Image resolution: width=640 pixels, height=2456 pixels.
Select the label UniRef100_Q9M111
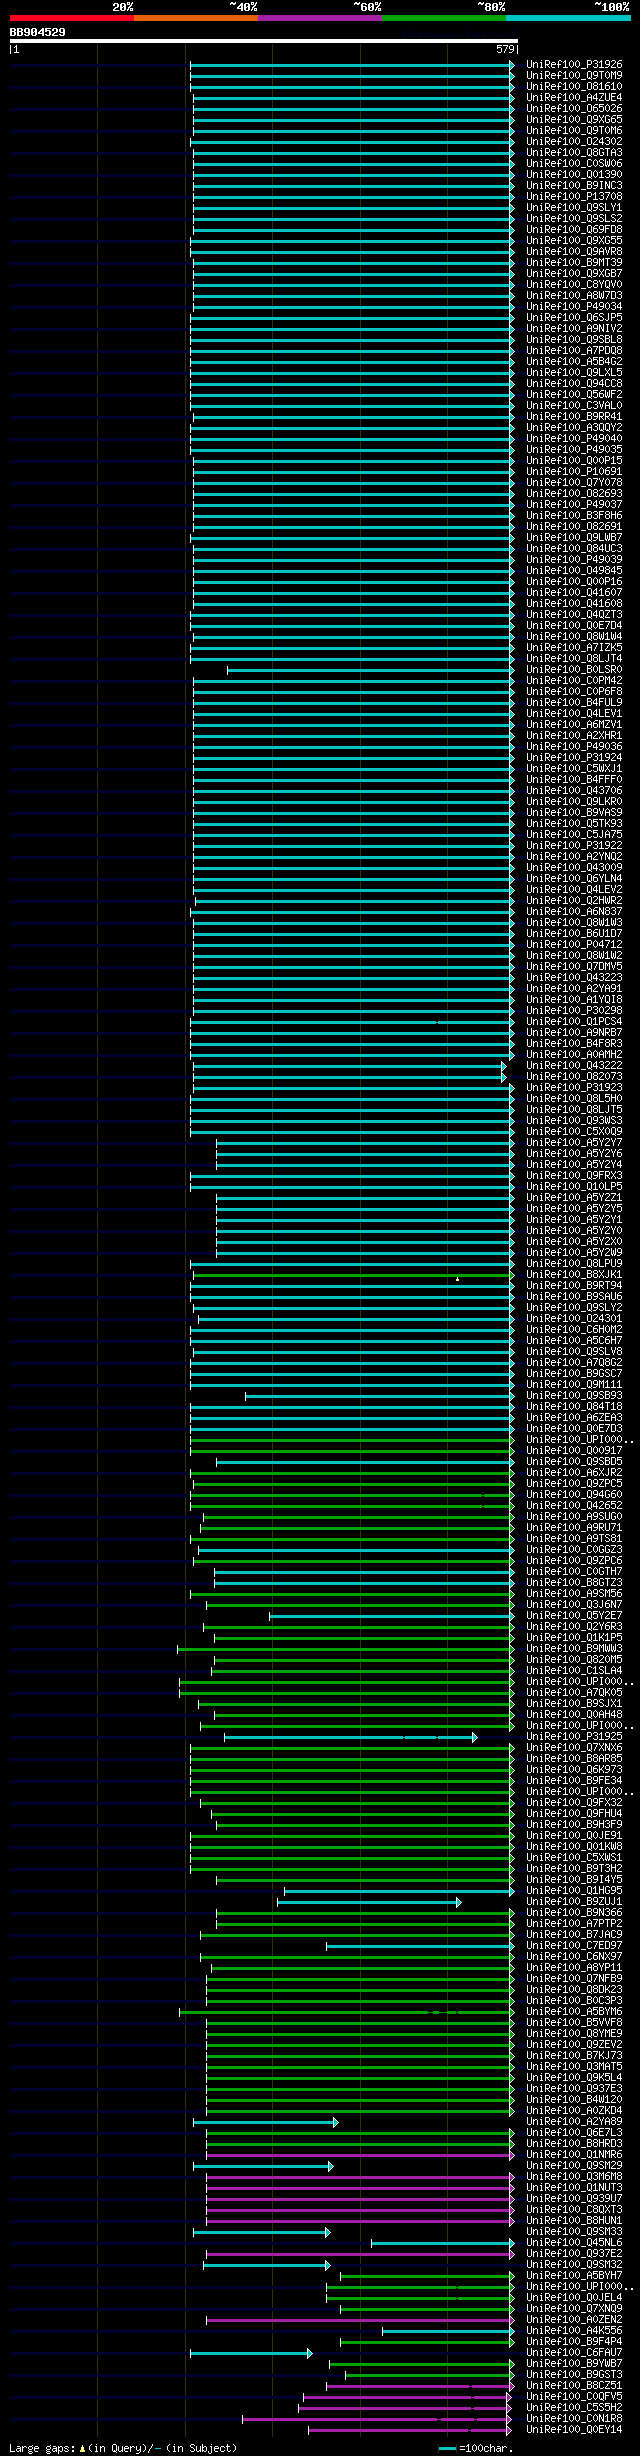click(x=574, y=1384)
